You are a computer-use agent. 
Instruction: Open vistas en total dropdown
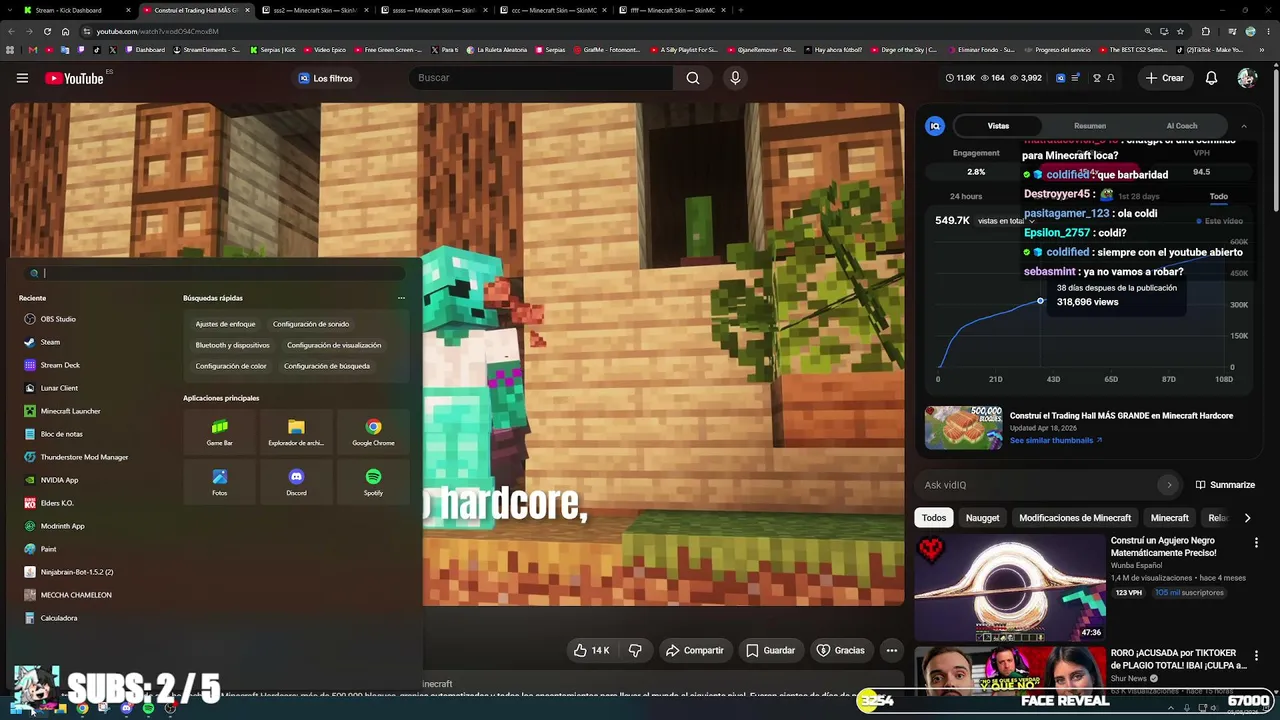tap(1005, 221)
